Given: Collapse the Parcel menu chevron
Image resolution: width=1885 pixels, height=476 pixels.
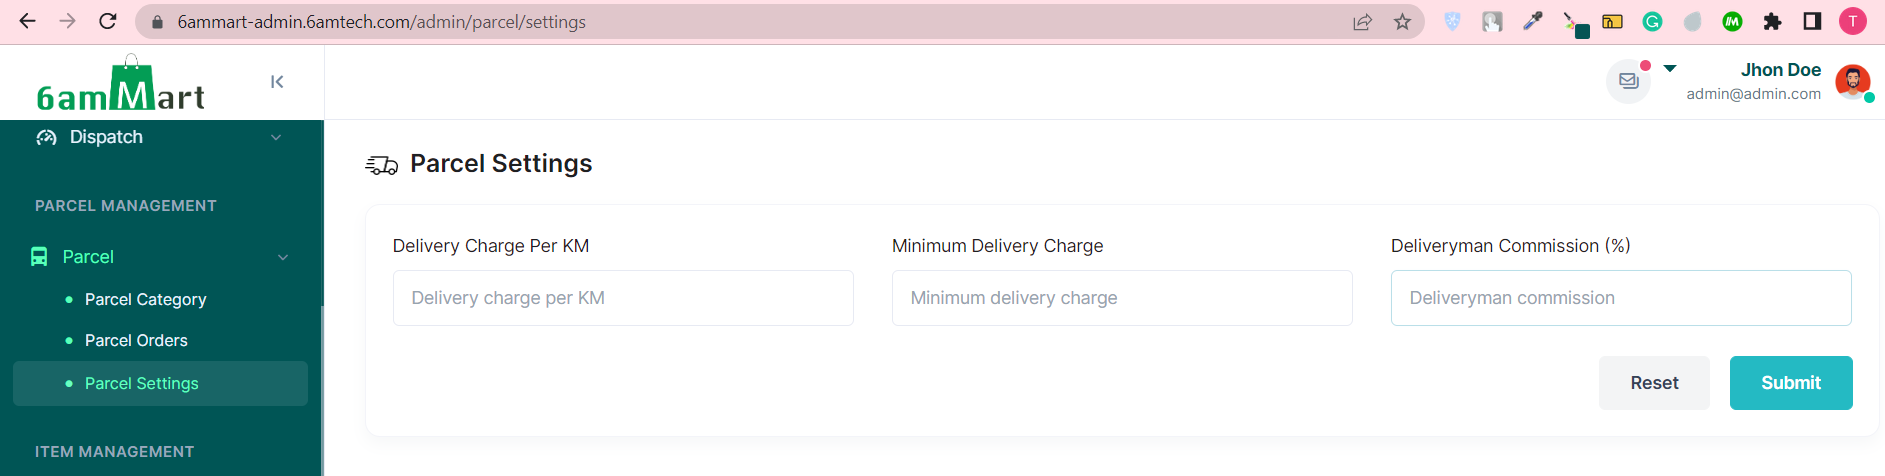Looking at the screenshot, I should tap(283, 258).
